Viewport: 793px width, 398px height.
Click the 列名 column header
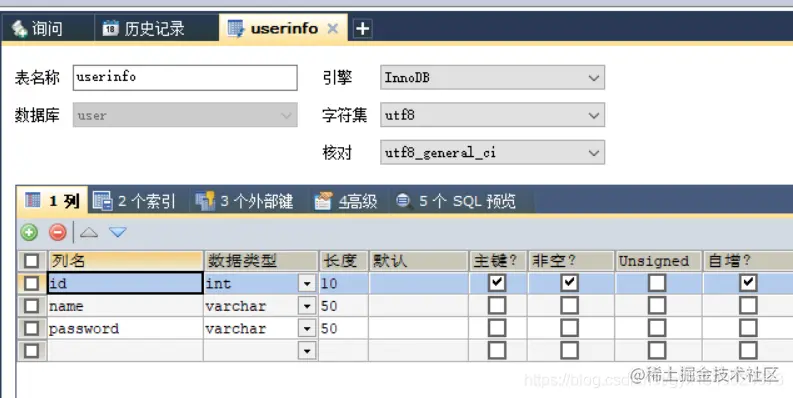[125, 261]
